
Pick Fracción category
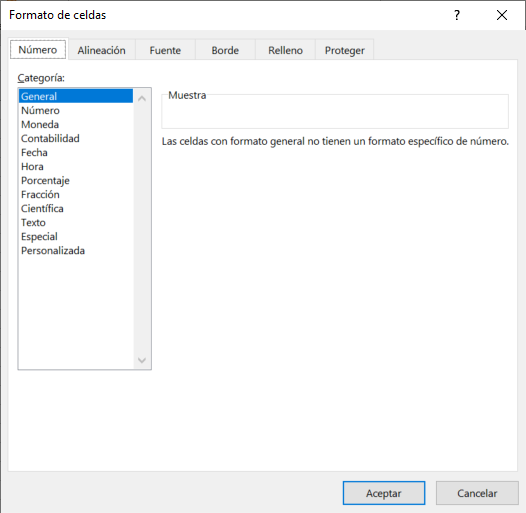(x=76, y=195)
